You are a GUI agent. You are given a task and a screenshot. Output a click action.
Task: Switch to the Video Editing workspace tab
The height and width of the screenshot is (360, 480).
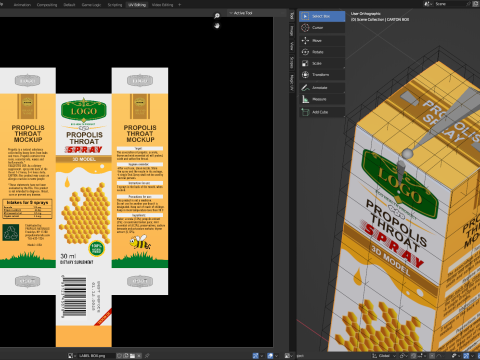(x=162, y=5)
